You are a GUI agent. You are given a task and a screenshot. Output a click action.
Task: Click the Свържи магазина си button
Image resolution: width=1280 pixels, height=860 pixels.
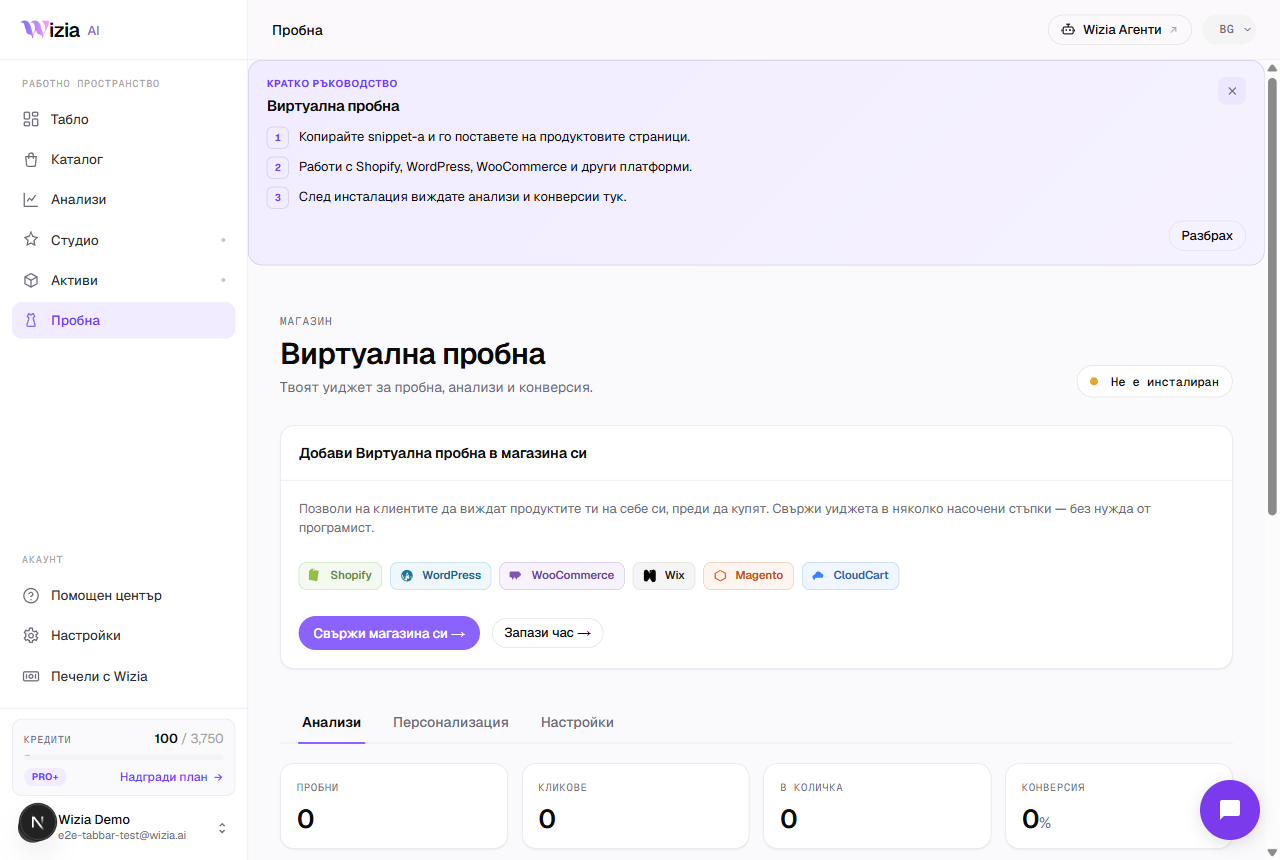(x=389, y=633)
